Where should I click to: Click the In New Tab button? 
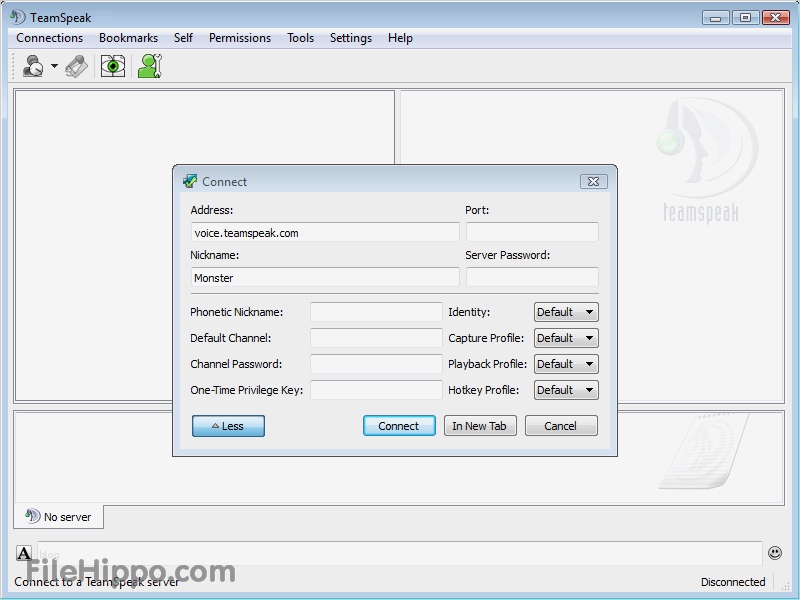480,426
